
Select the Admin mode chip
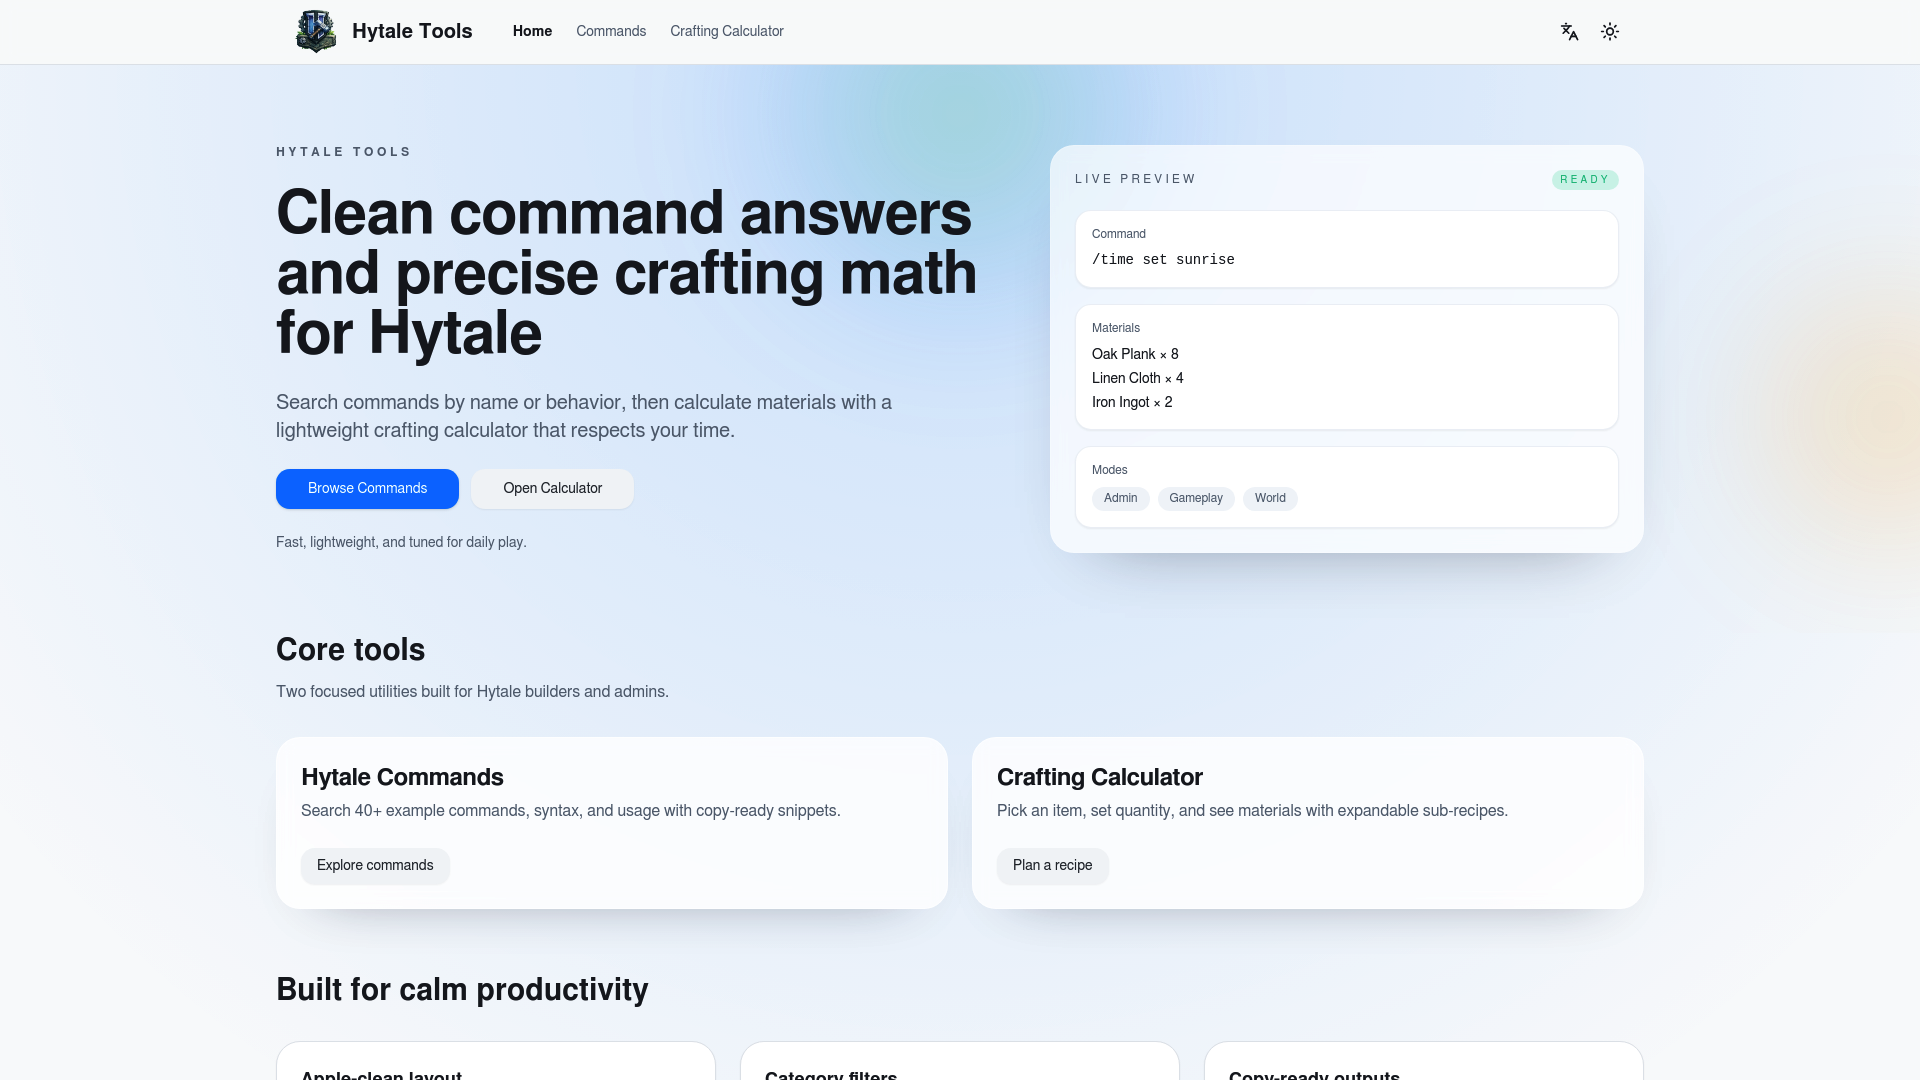pyautogui.click(x=1120, y=498)
